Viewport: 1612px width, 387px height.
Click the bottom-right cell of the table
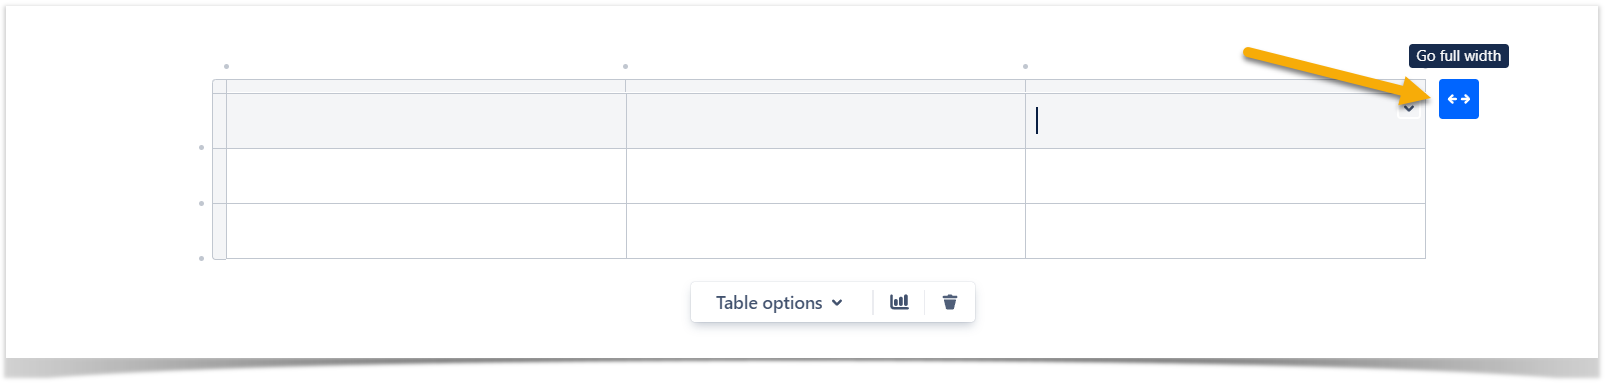click(x=1225, y=231)
